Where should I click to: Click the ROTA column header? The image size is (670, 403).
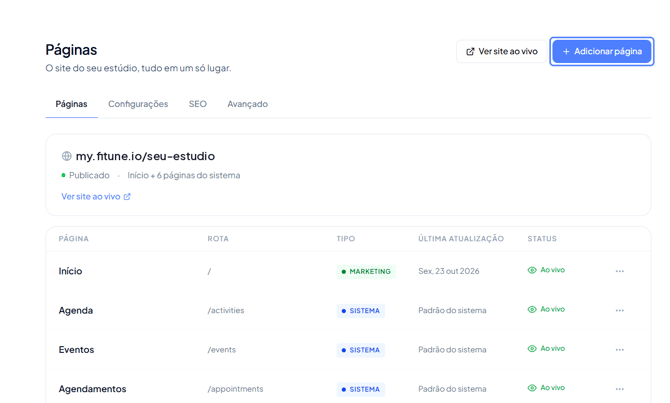[218, 238]
